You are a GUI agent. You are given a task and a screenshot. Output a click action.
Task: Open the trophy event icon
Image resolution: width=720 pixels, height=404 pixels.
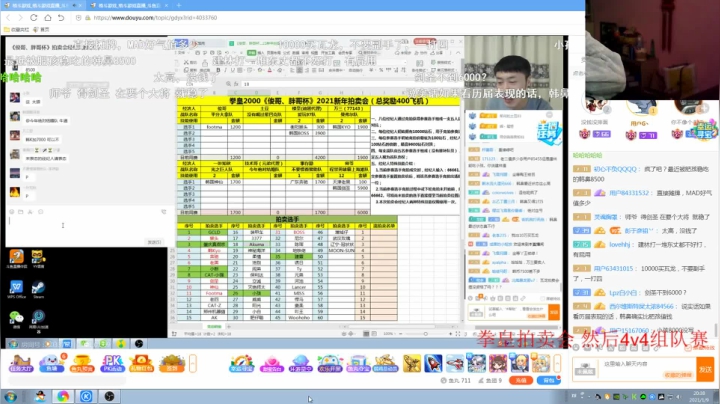point(82,363)
